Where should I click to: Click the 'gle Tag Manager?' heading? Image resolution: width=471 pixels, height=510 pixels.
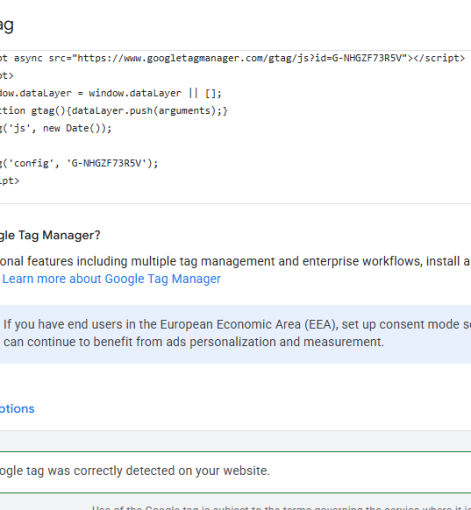tap(50, 235)
